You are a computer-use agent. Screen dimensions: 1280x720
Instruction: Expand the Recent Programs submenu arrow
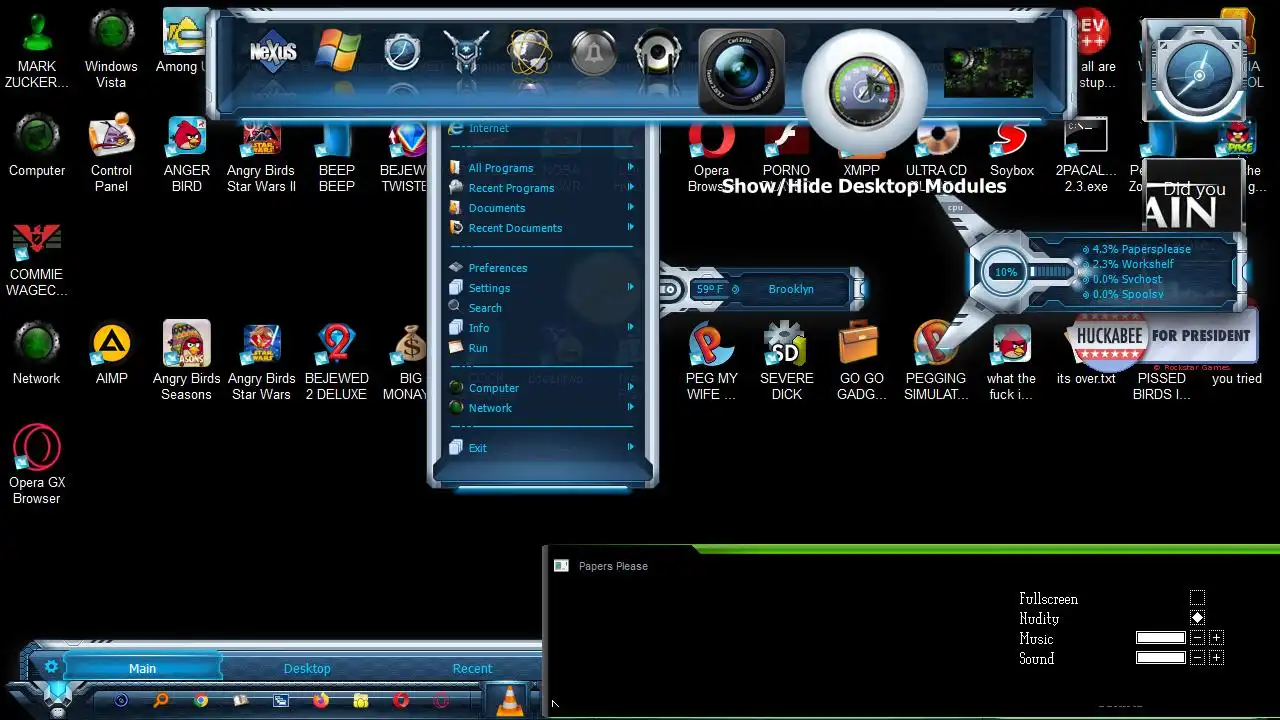click(x=631, y=187)
